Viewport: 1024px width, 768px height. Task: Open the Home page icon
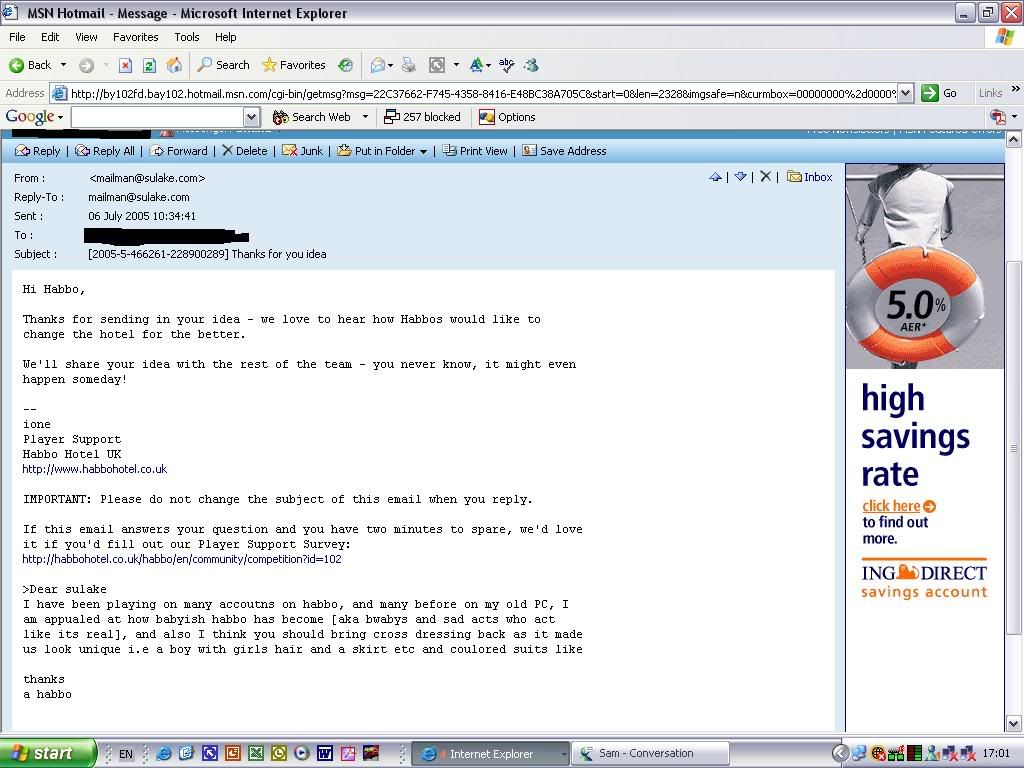174,65
